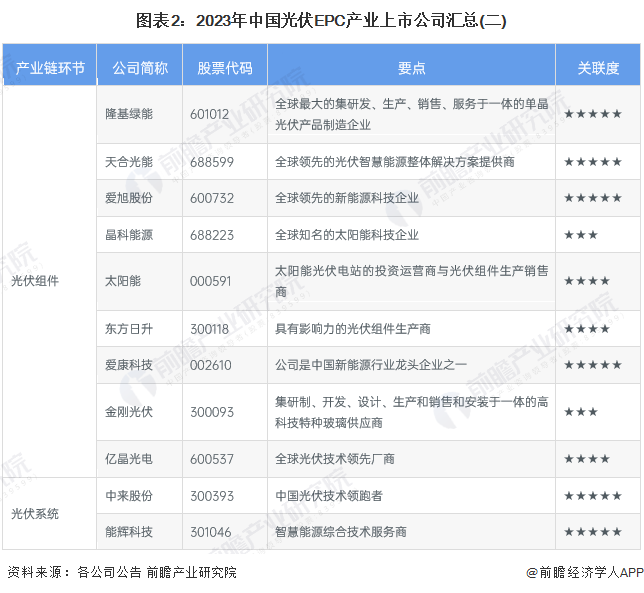Click company name '亿晶光电'
The width and height of the screenshot is (644, 593).
point(129,459)
